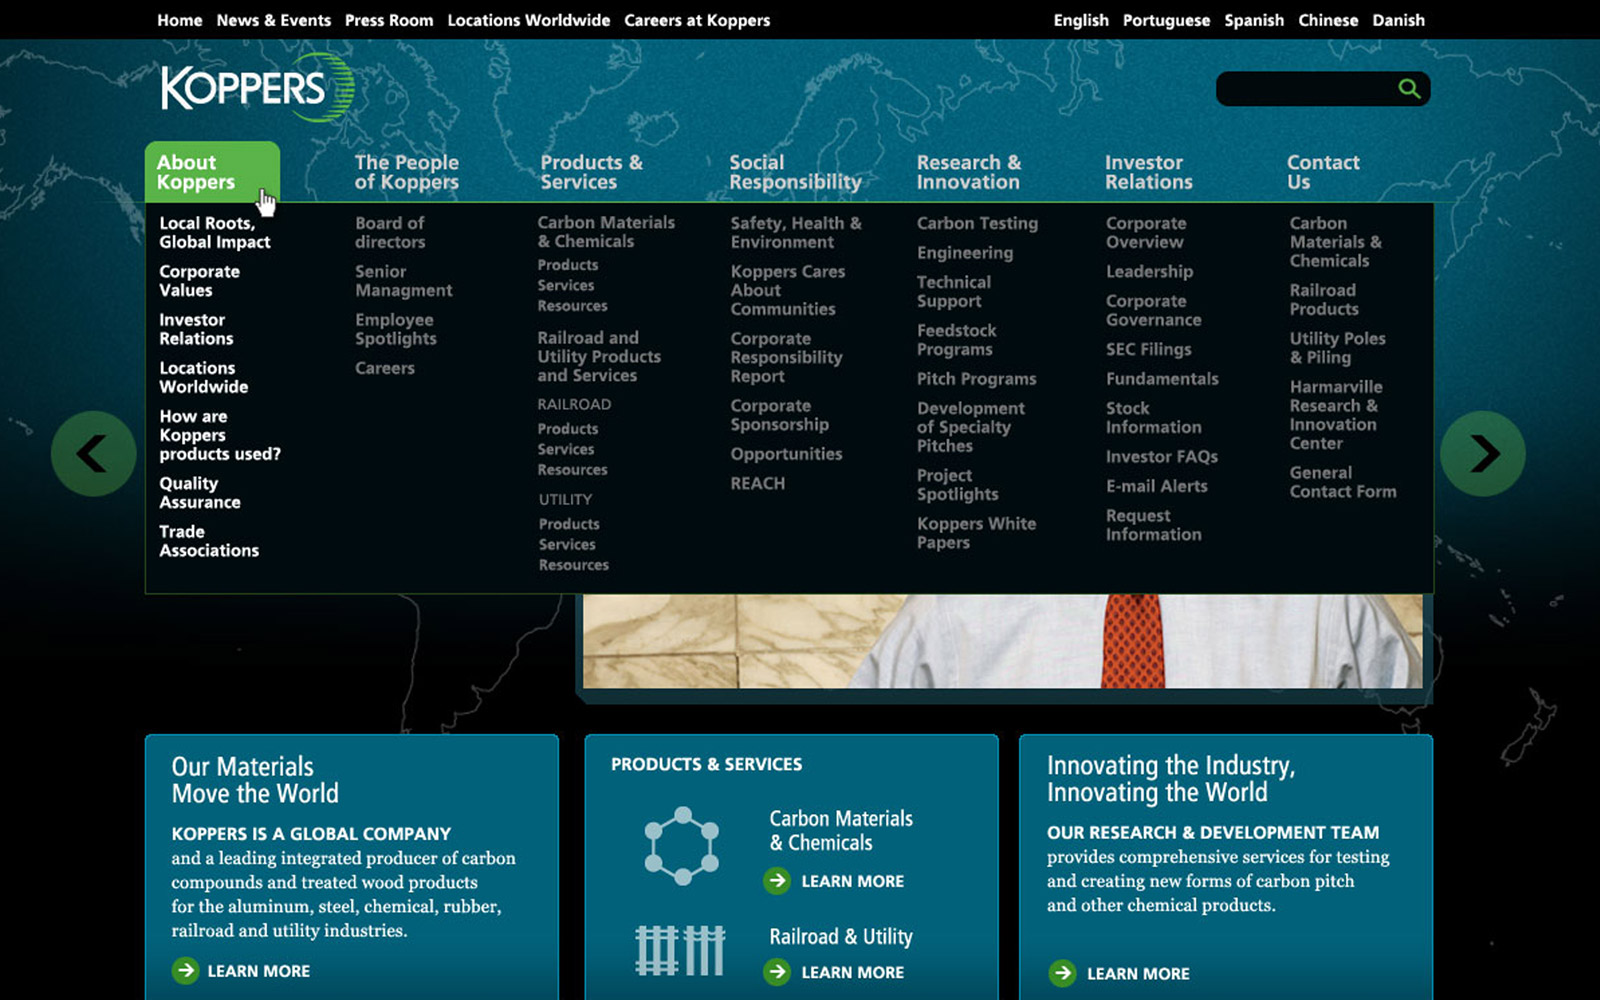Open General Contact Form link
This screenshot has height=1000, width=1600.
1343,482
